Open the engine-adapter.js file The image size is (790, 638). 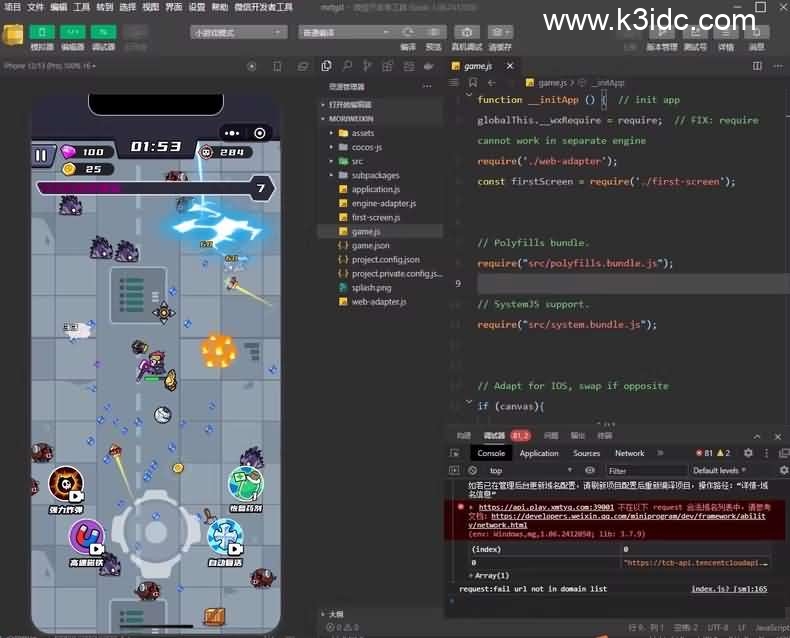click(383, 204)
